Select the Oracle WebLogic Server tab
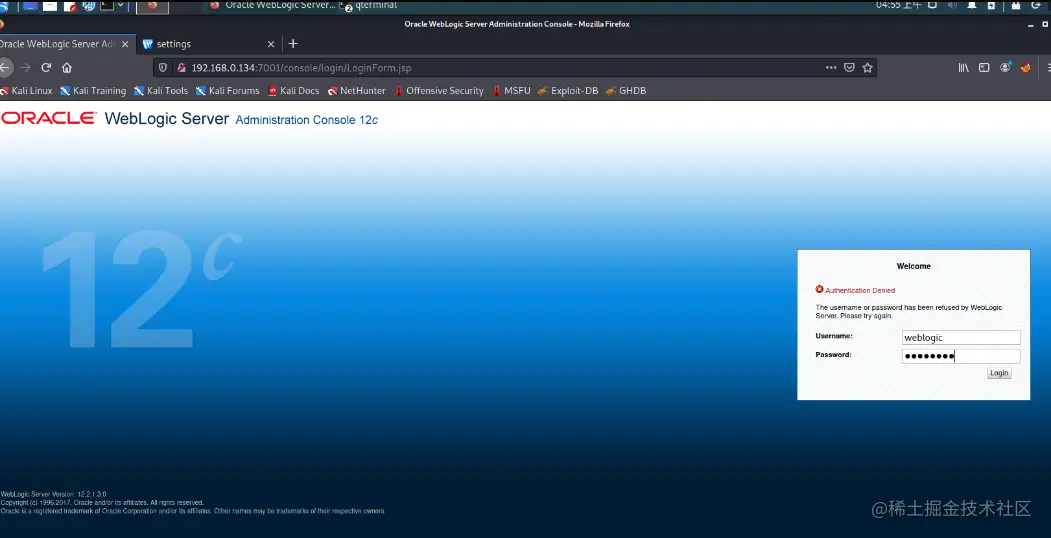Viewport: 1051px width, 538px height. 66,44
